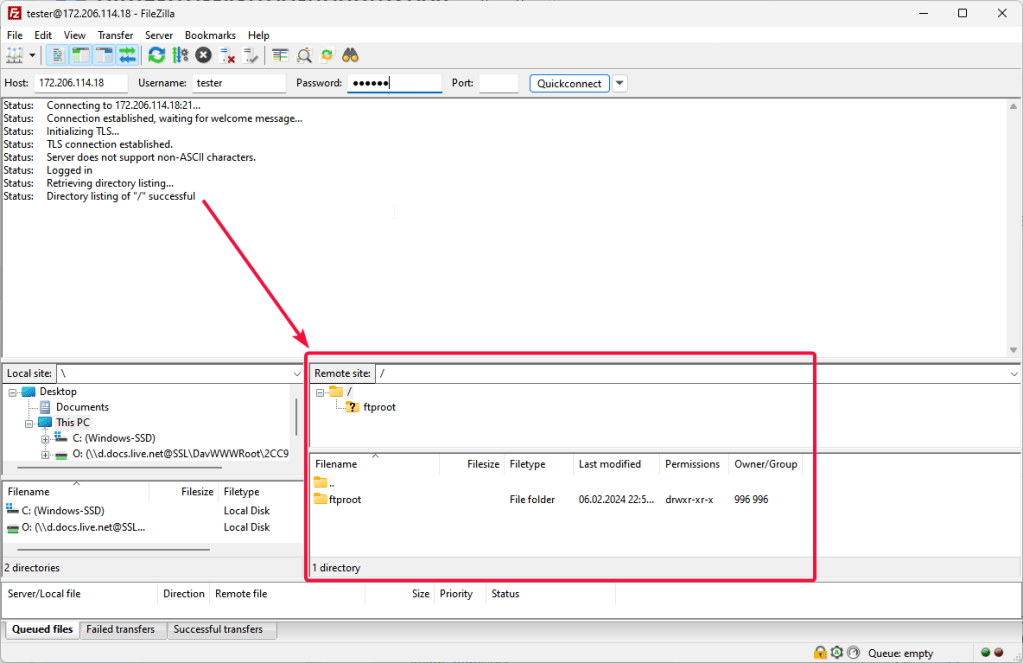1023x663 pixels.
Task: Cancel the current operation
Action: point(204,55)
